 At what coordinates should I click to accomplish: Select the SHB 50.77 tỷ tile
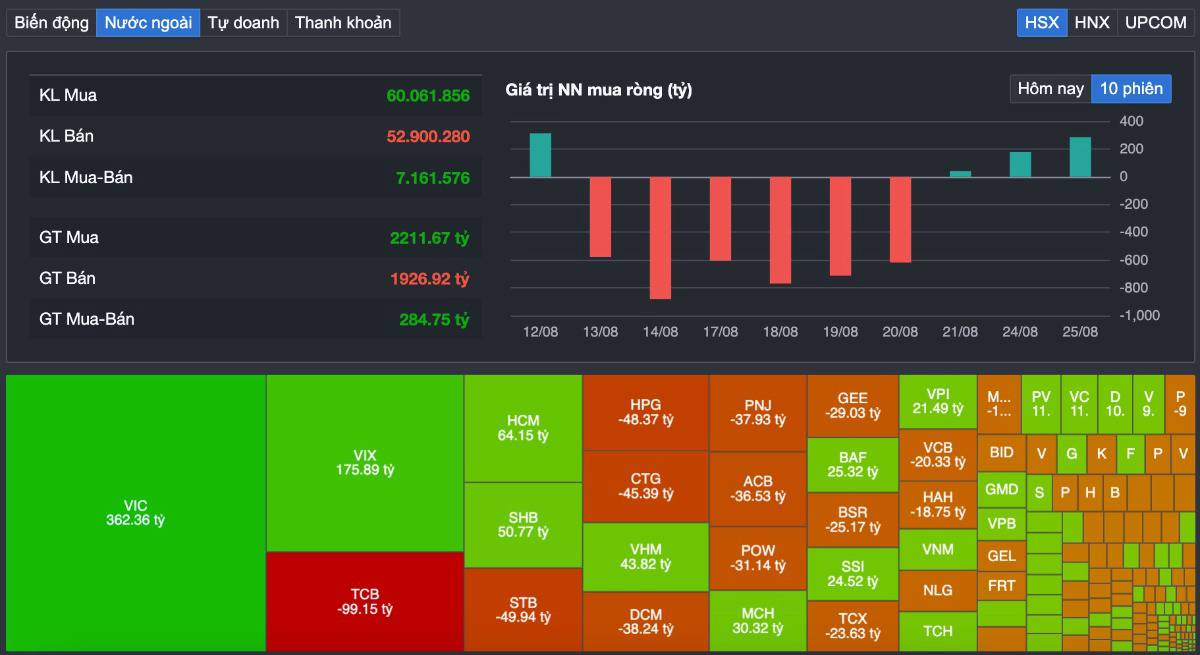point(523,524)
